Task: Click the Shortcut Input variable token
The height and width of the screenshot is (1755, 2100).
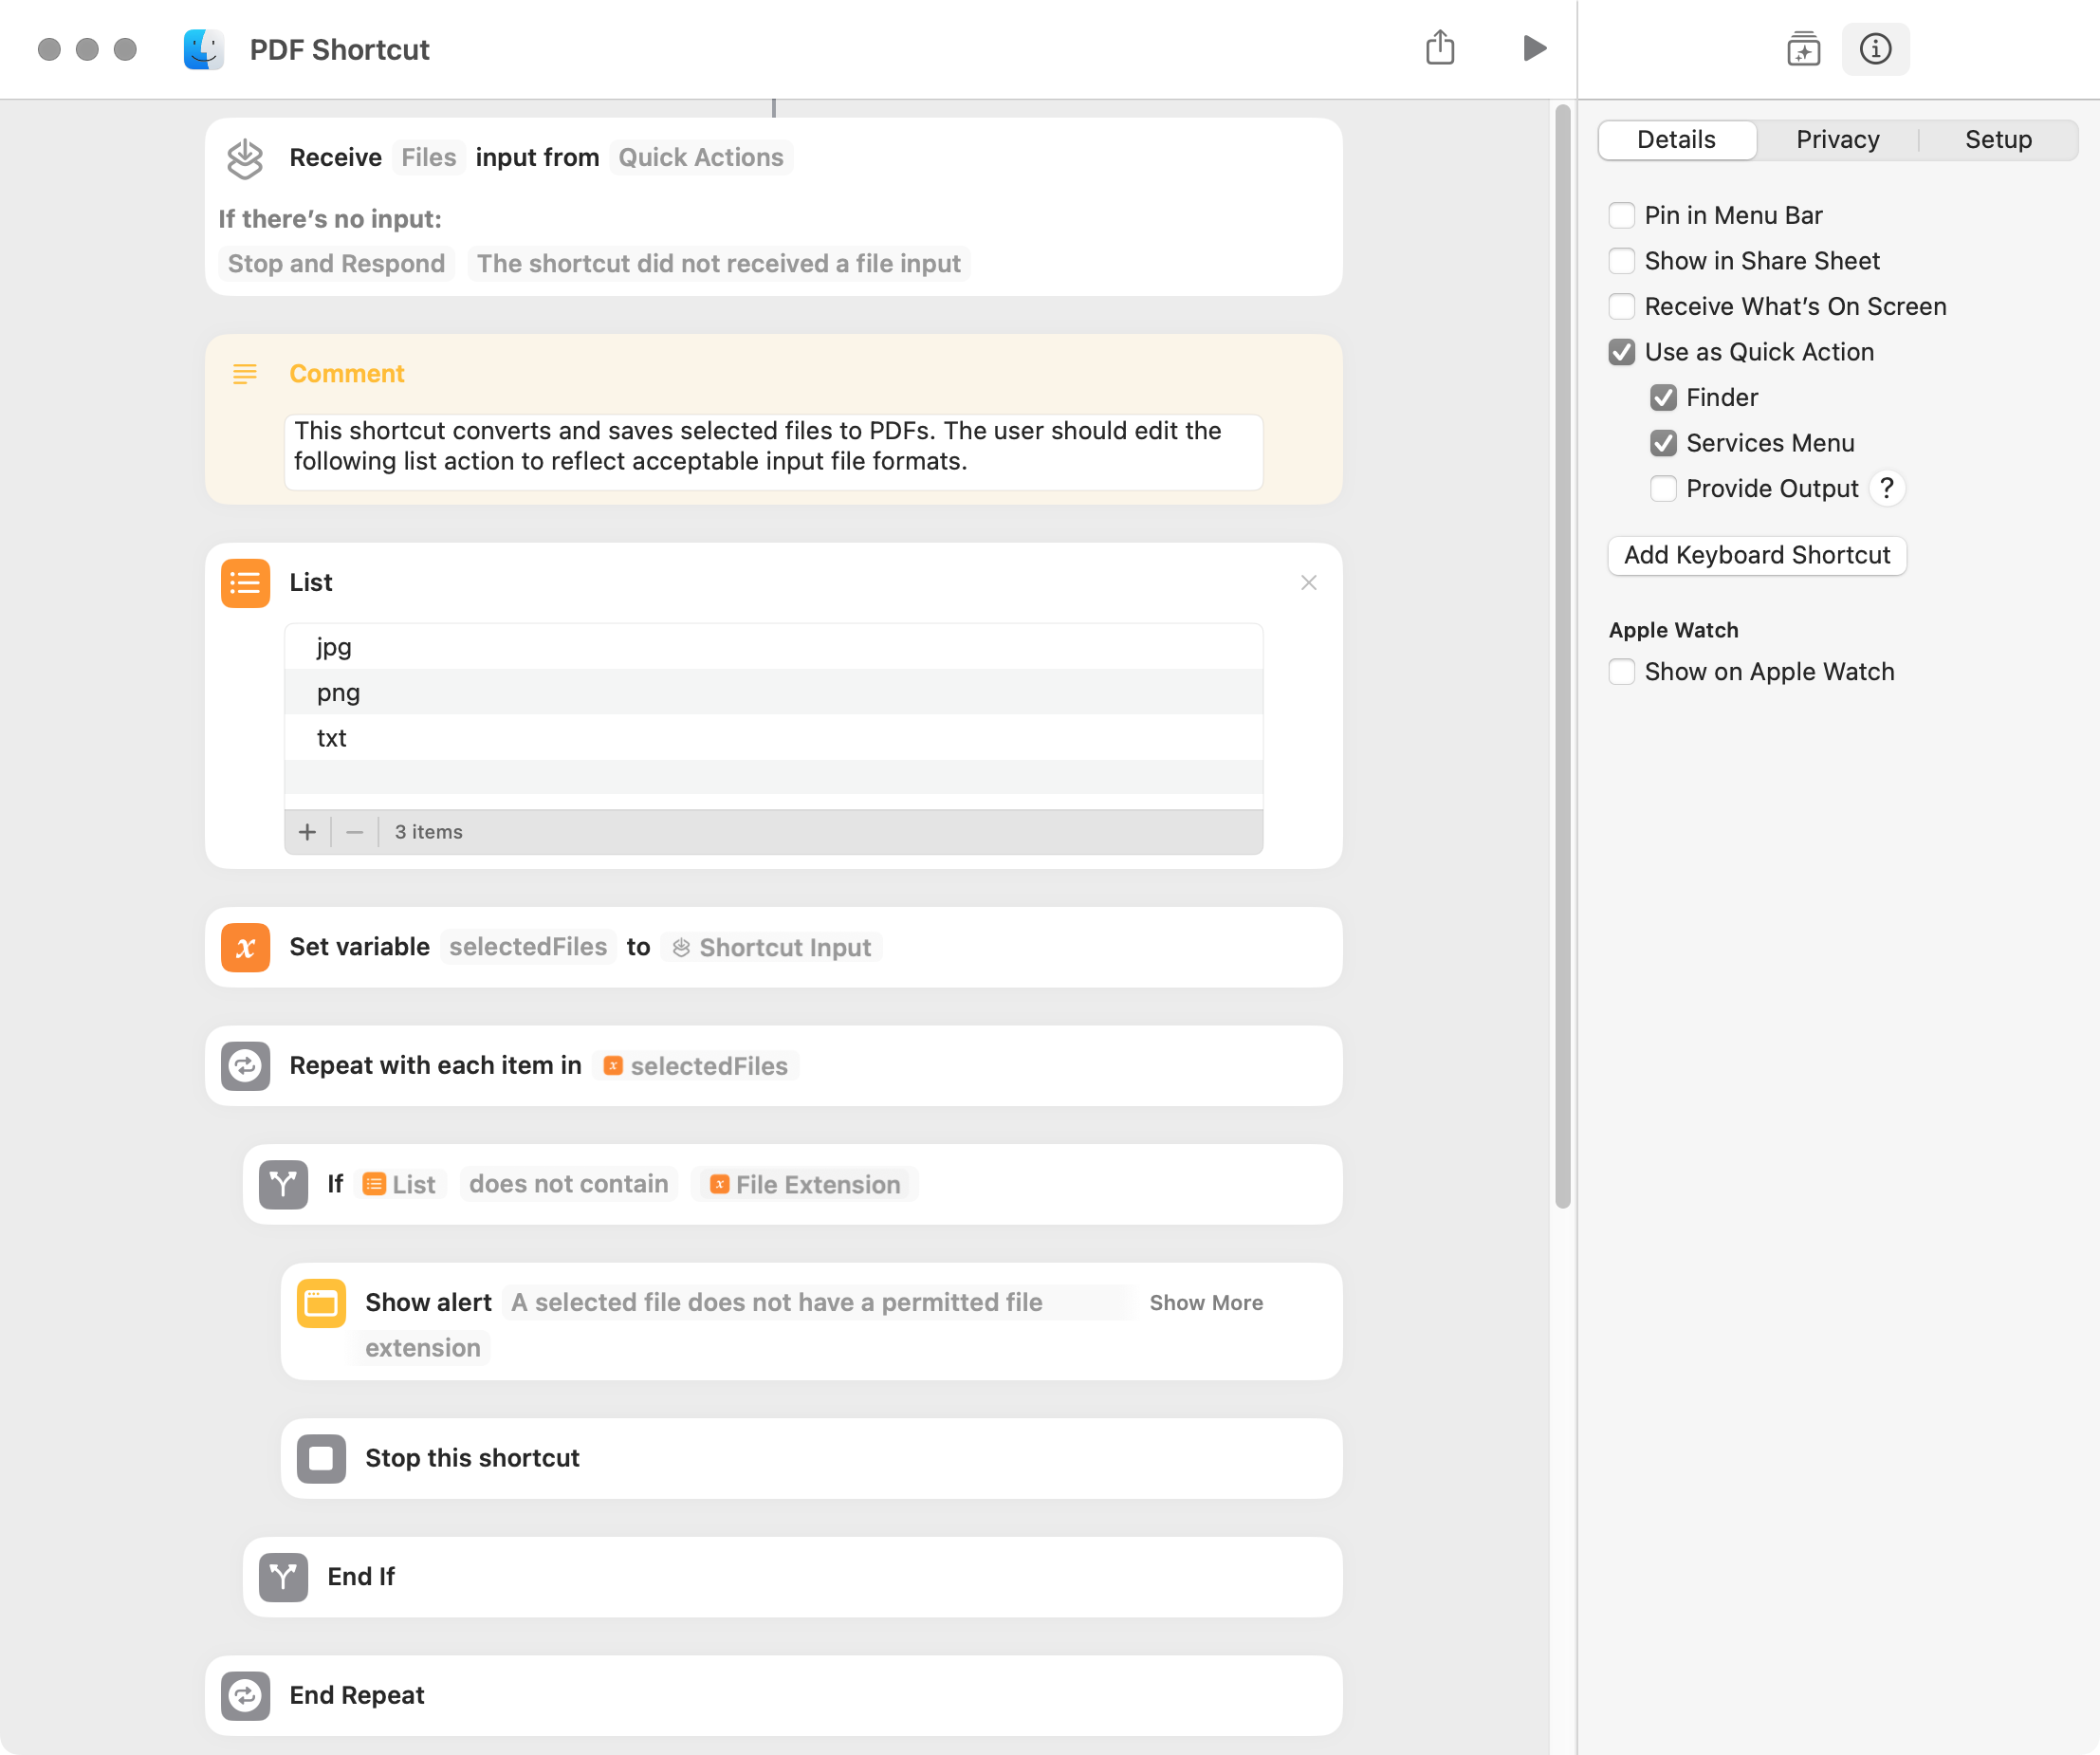Action: tap(771, 947)
